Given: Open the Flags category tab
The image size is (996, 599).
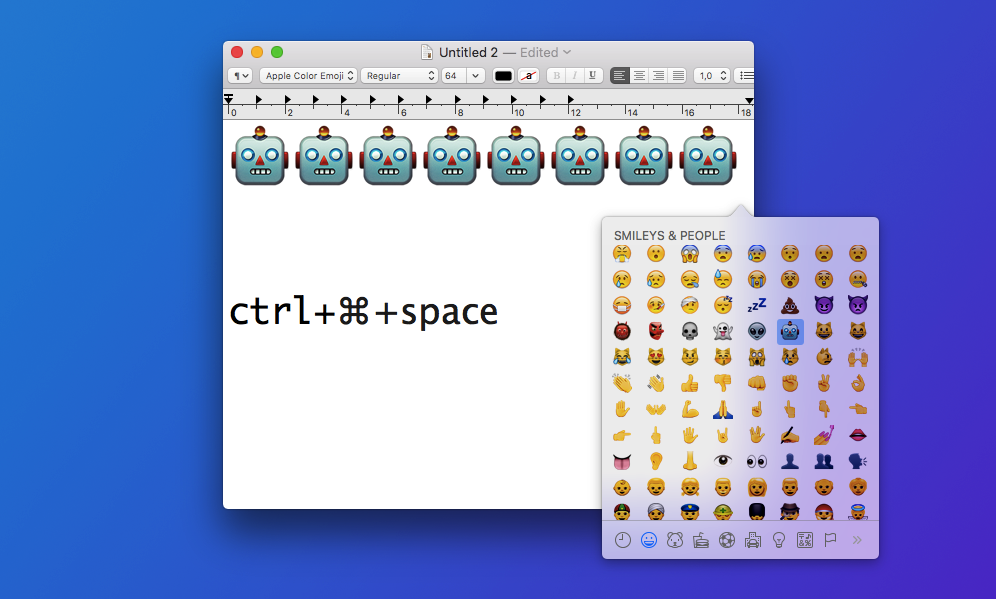Looking at the screenshot, I should [x=830, y=541].
